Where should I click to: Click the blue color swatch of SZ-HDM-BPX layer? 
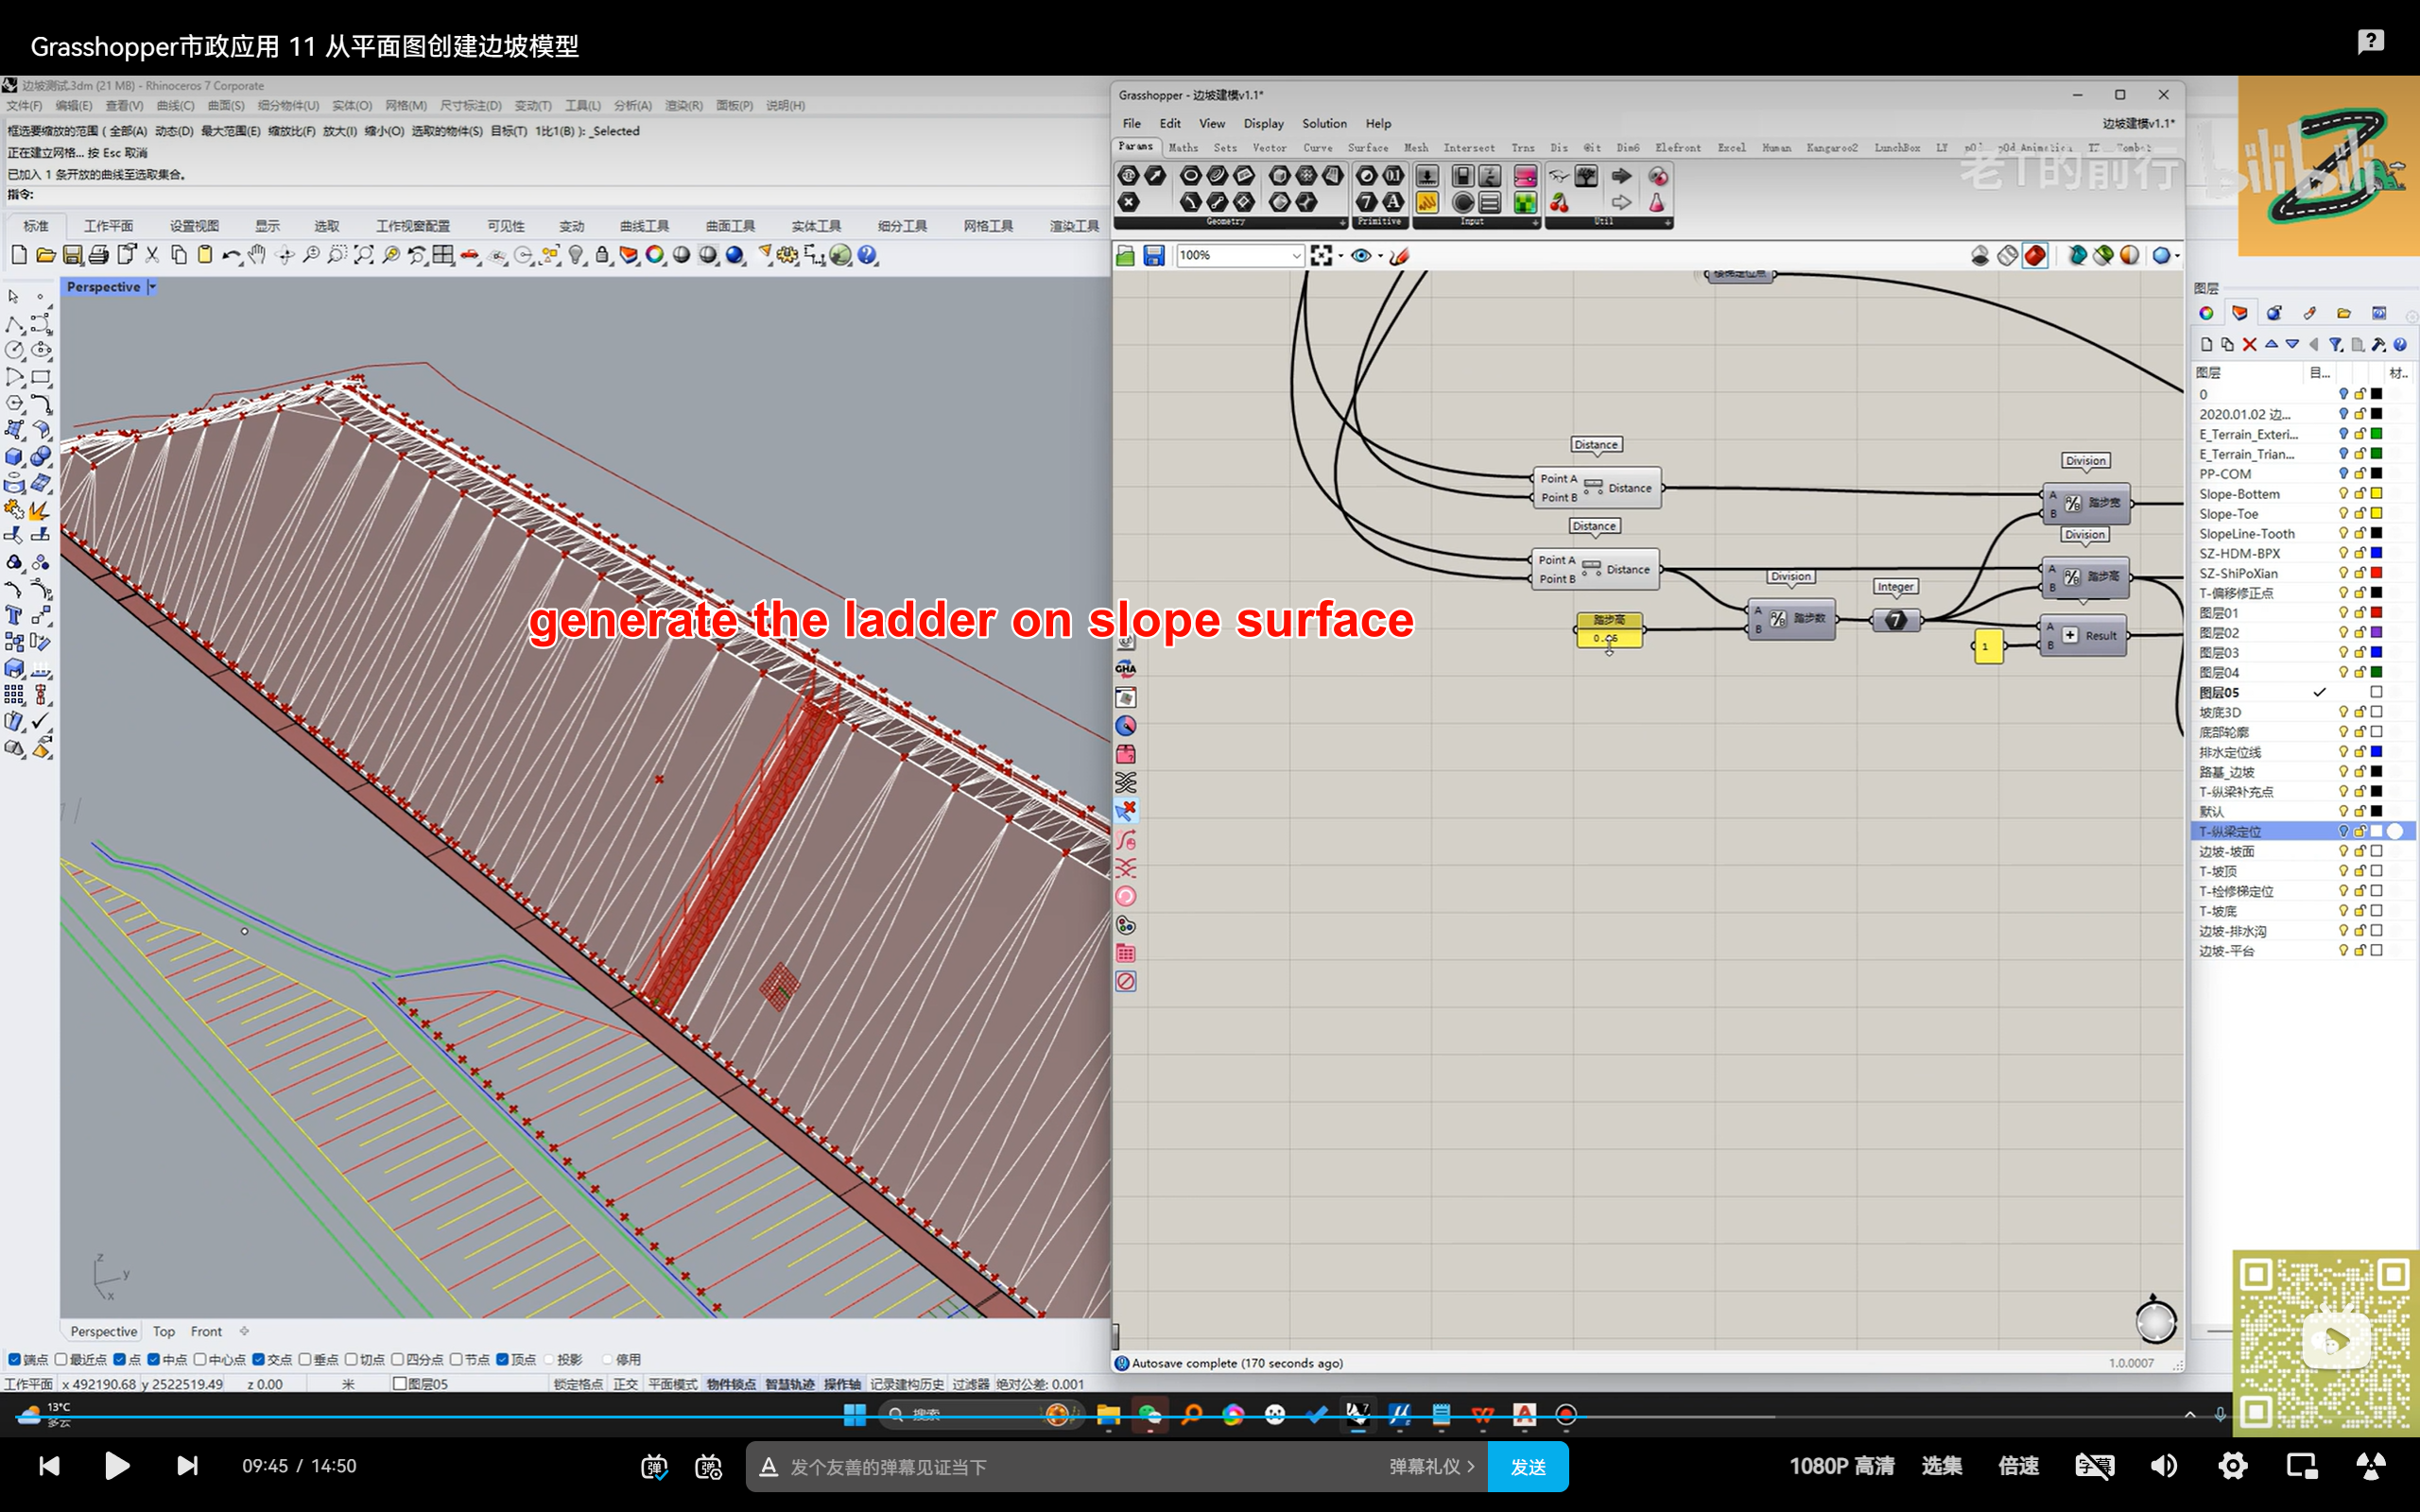point(2376,553)
